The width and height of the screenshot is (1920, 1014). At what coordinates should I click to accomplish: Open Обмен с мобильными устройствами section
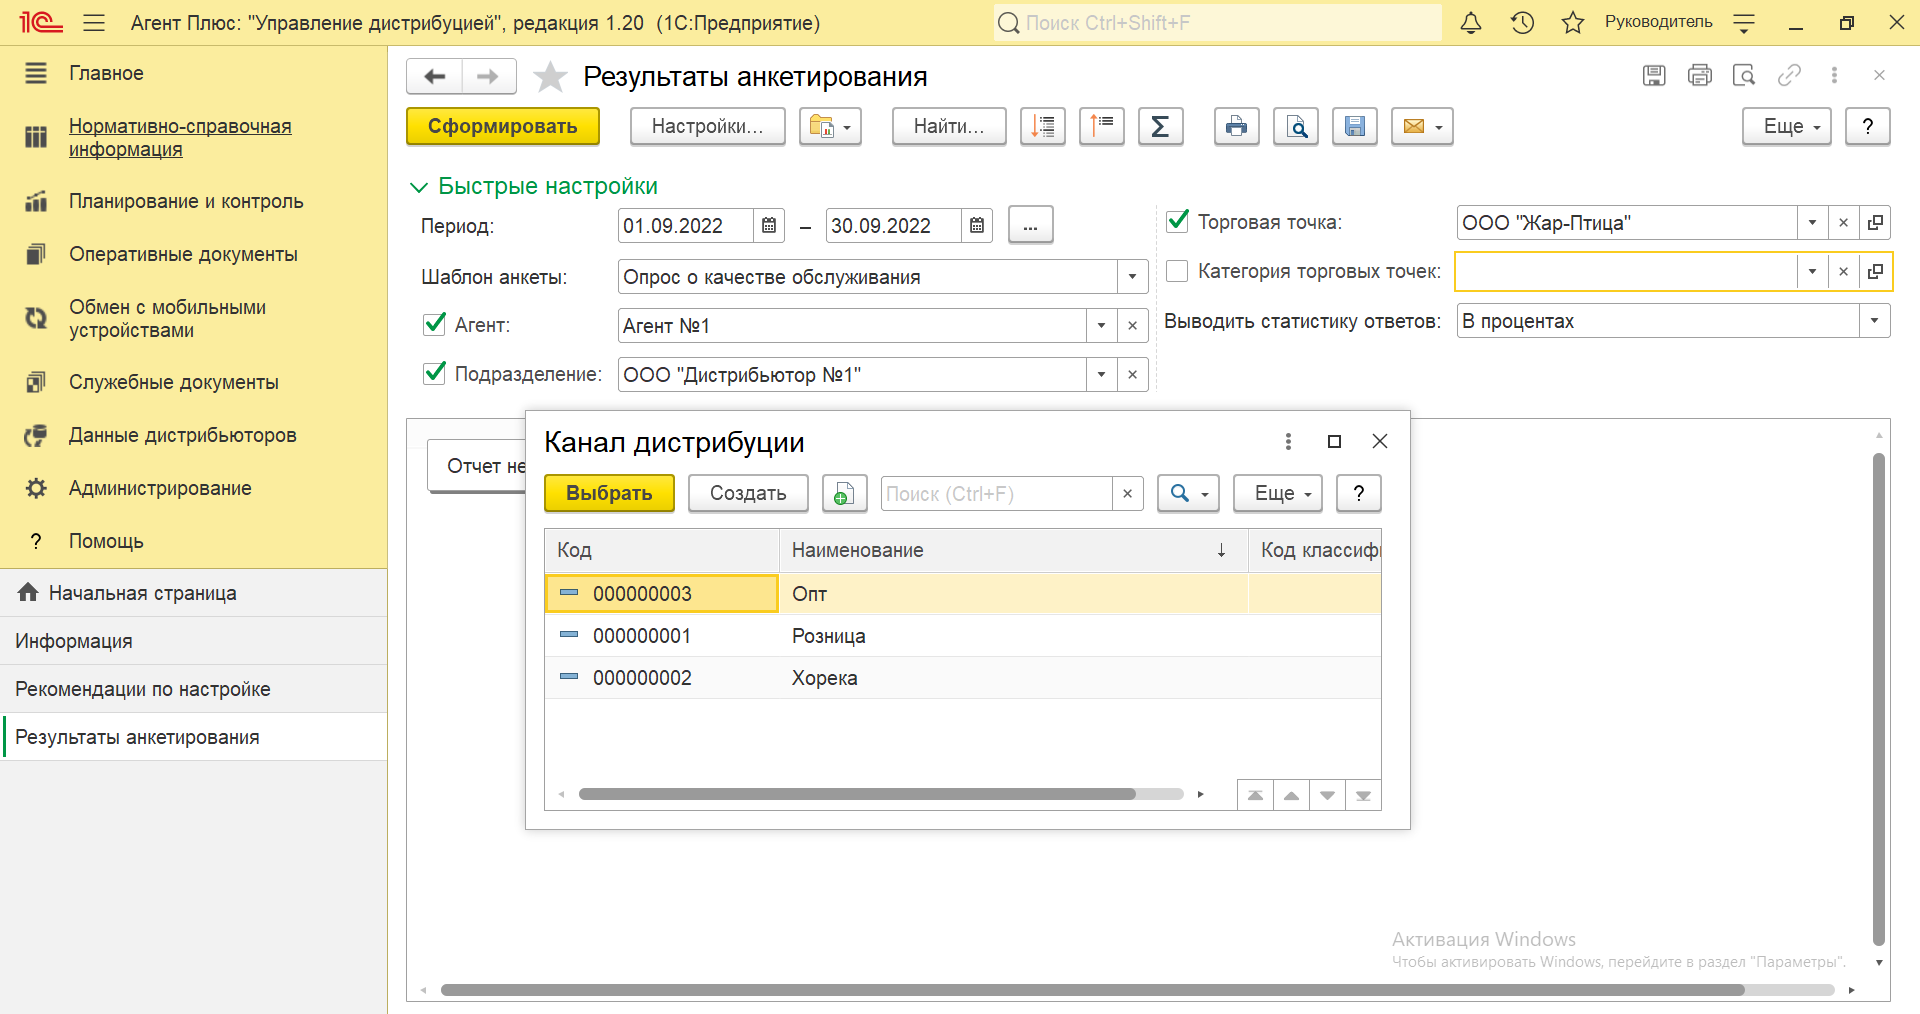pos(167,319)
